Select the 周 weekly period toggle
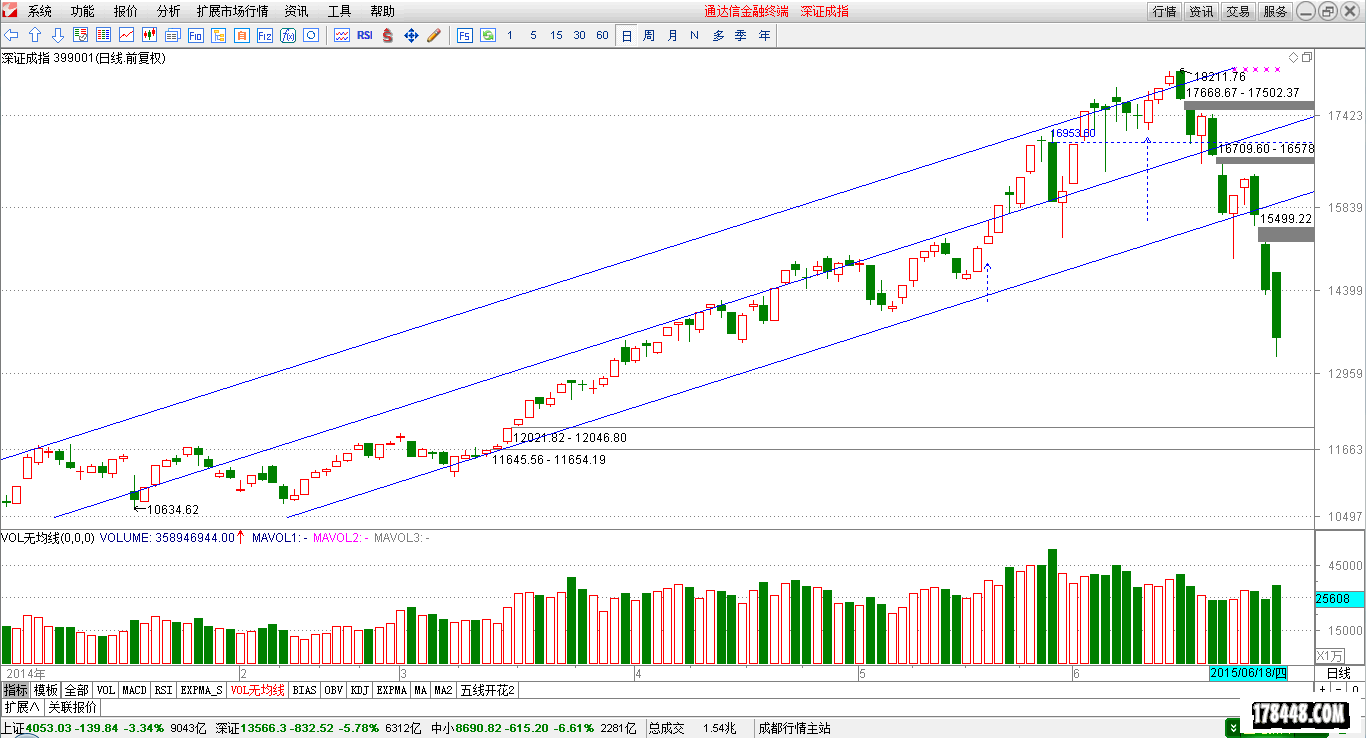The image size is (1366, 738). pyautogui.click(x=649, y=35)
